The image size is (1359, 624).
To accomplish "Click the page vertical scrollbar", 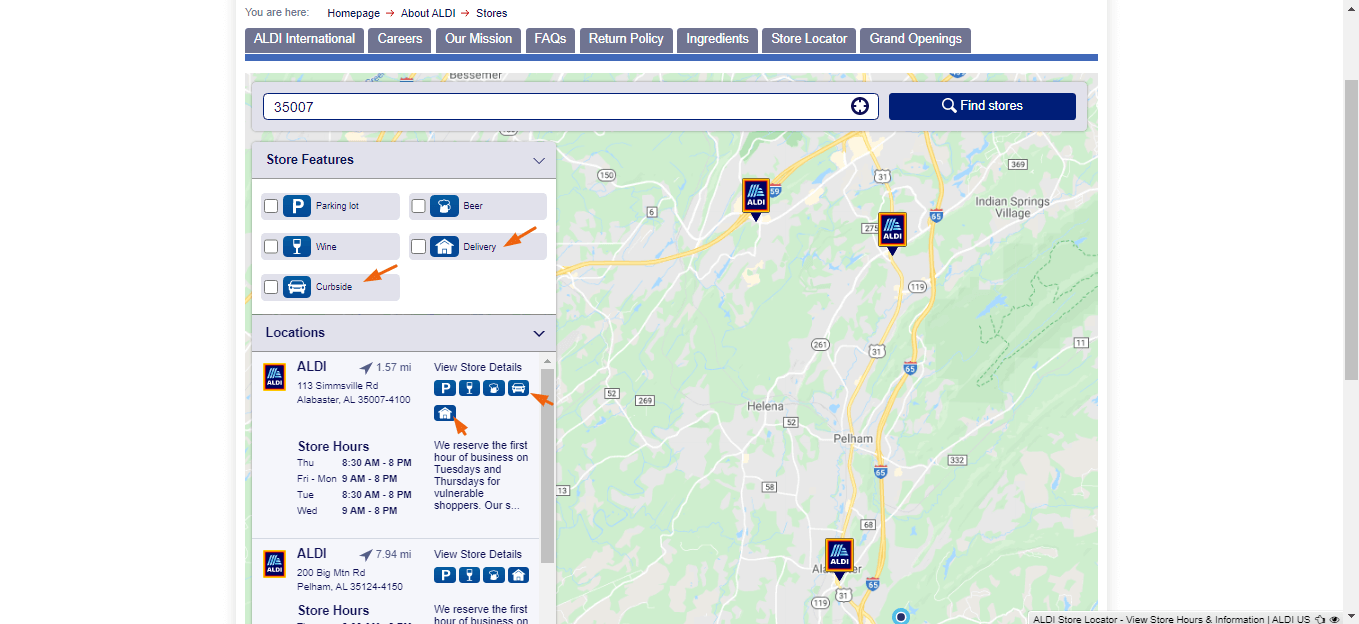I will pos(1351,230).
